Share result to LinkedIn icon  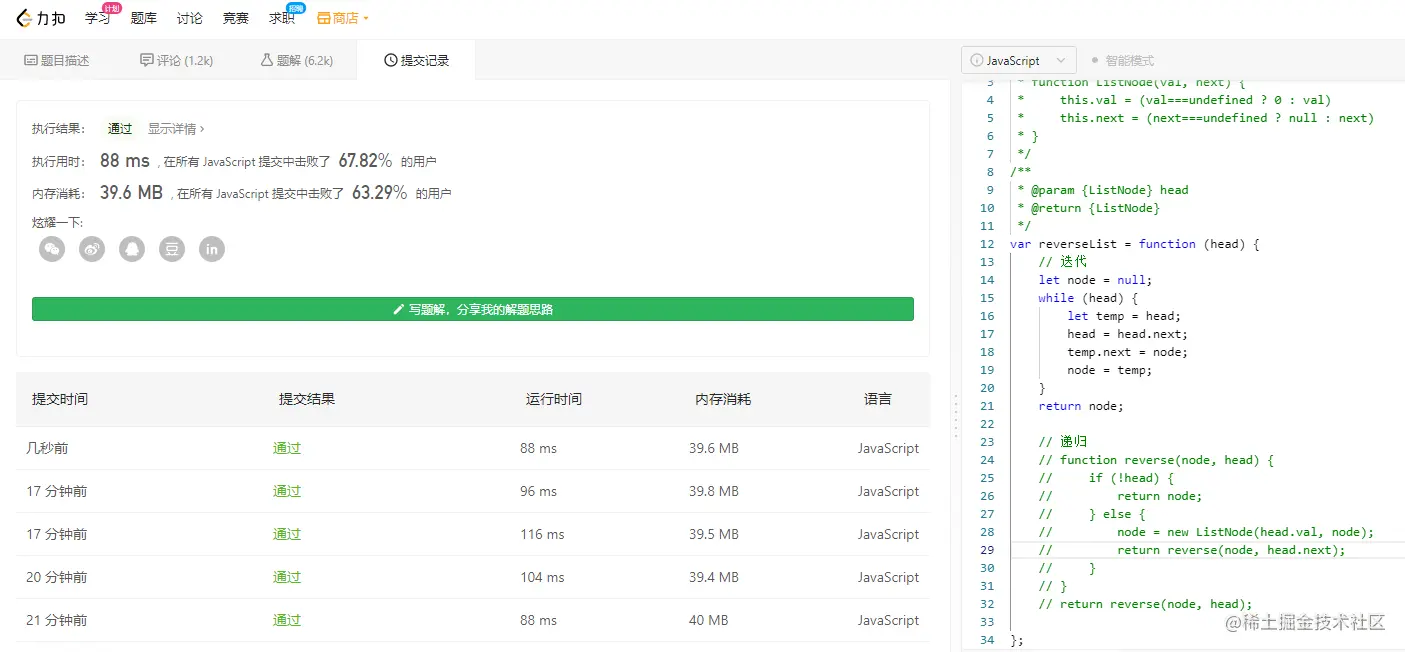pyautogui.click(x=212, y=249)
